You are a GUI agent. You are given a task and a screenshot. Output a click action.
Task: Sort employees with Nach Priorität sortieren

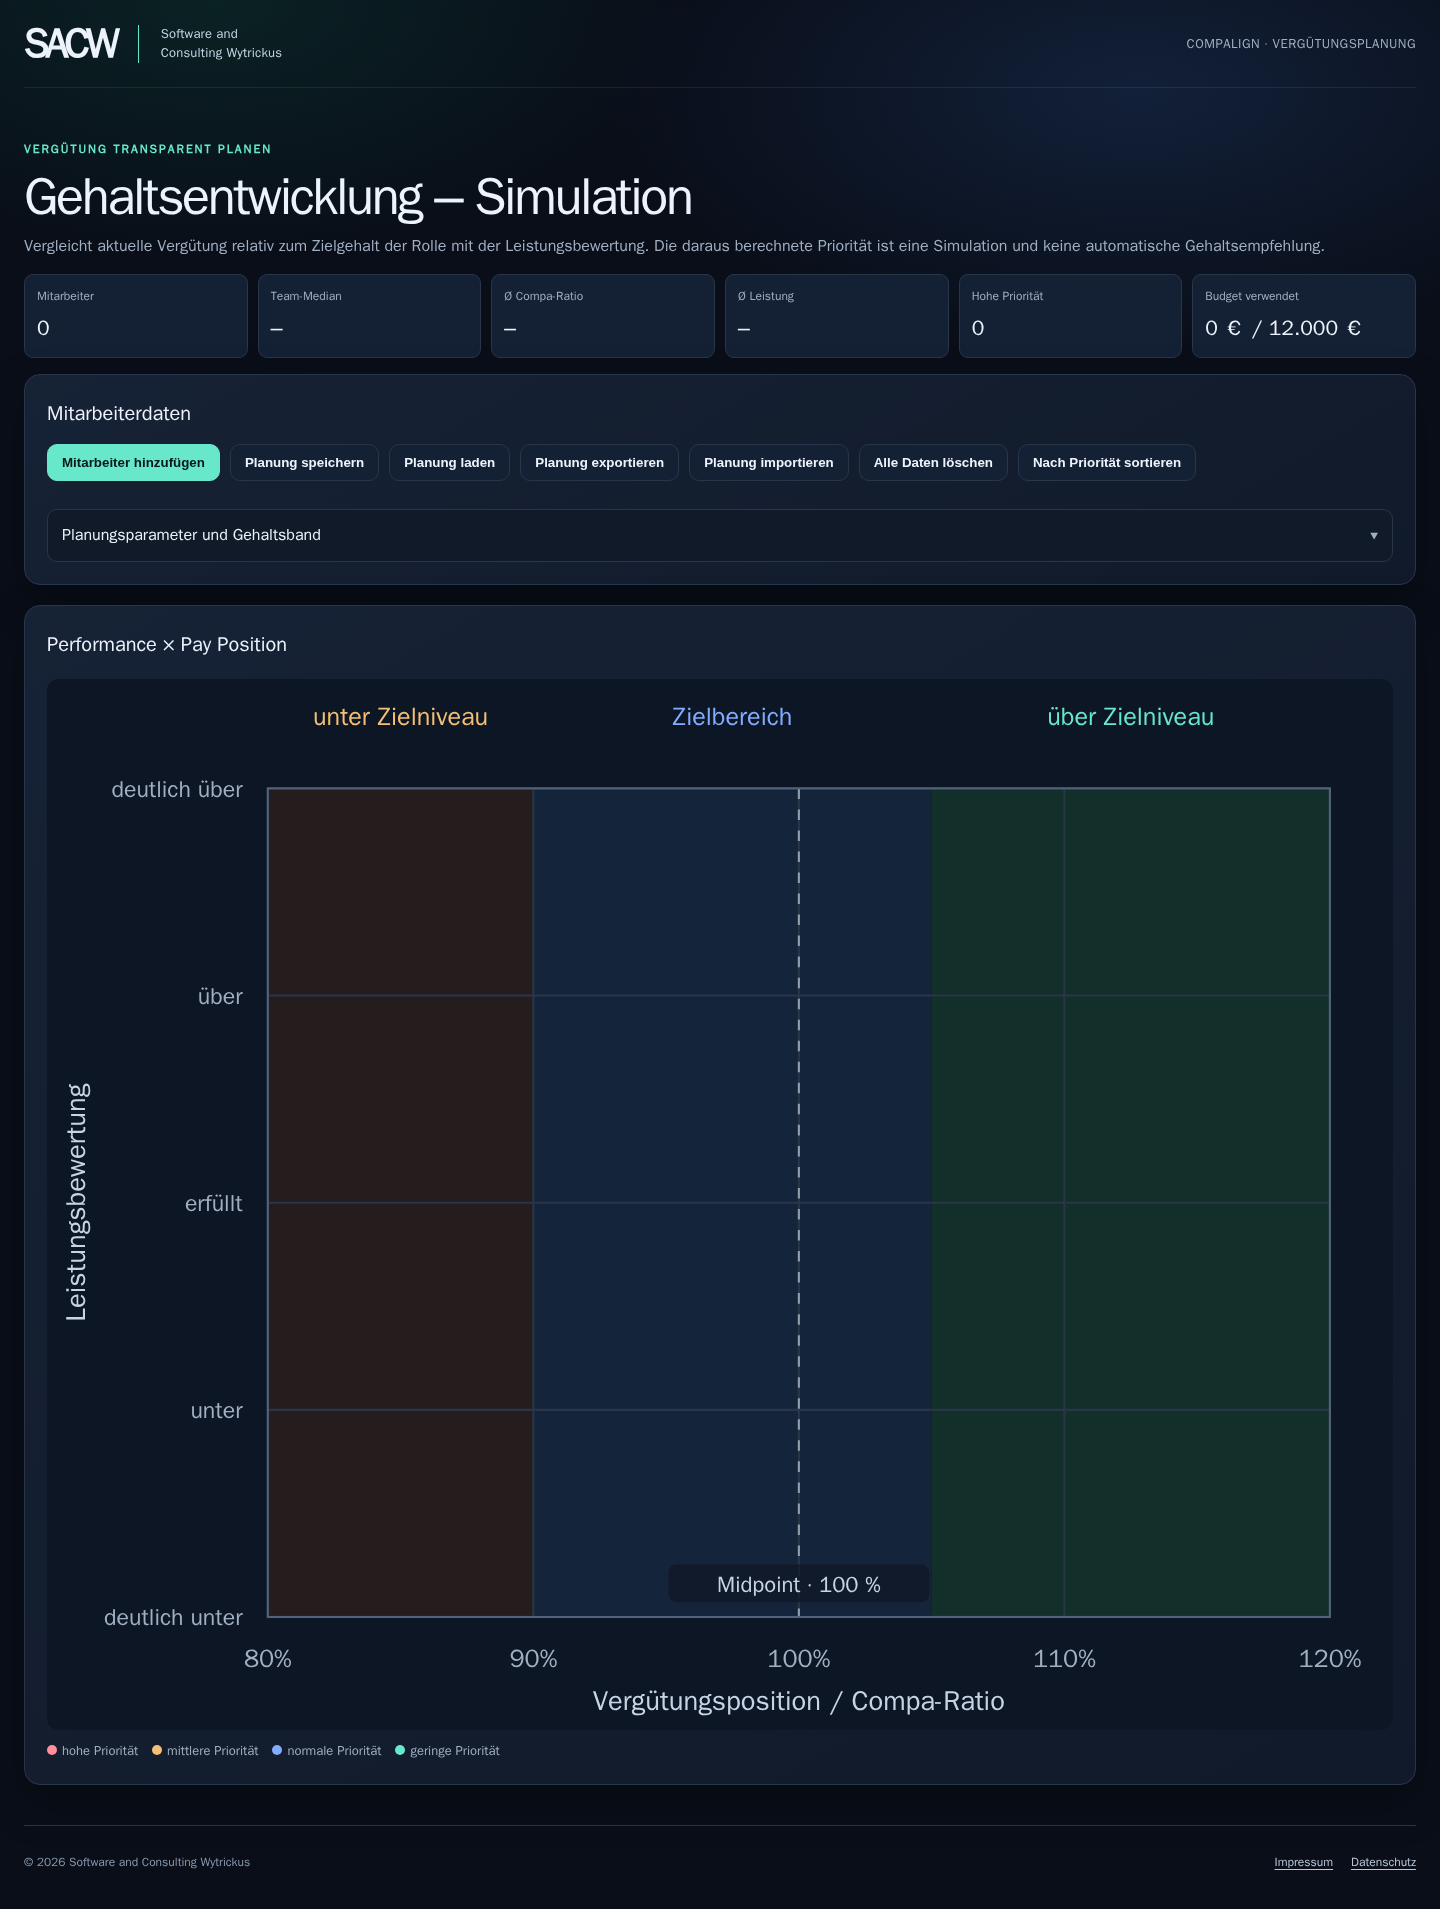(1106, 462)
